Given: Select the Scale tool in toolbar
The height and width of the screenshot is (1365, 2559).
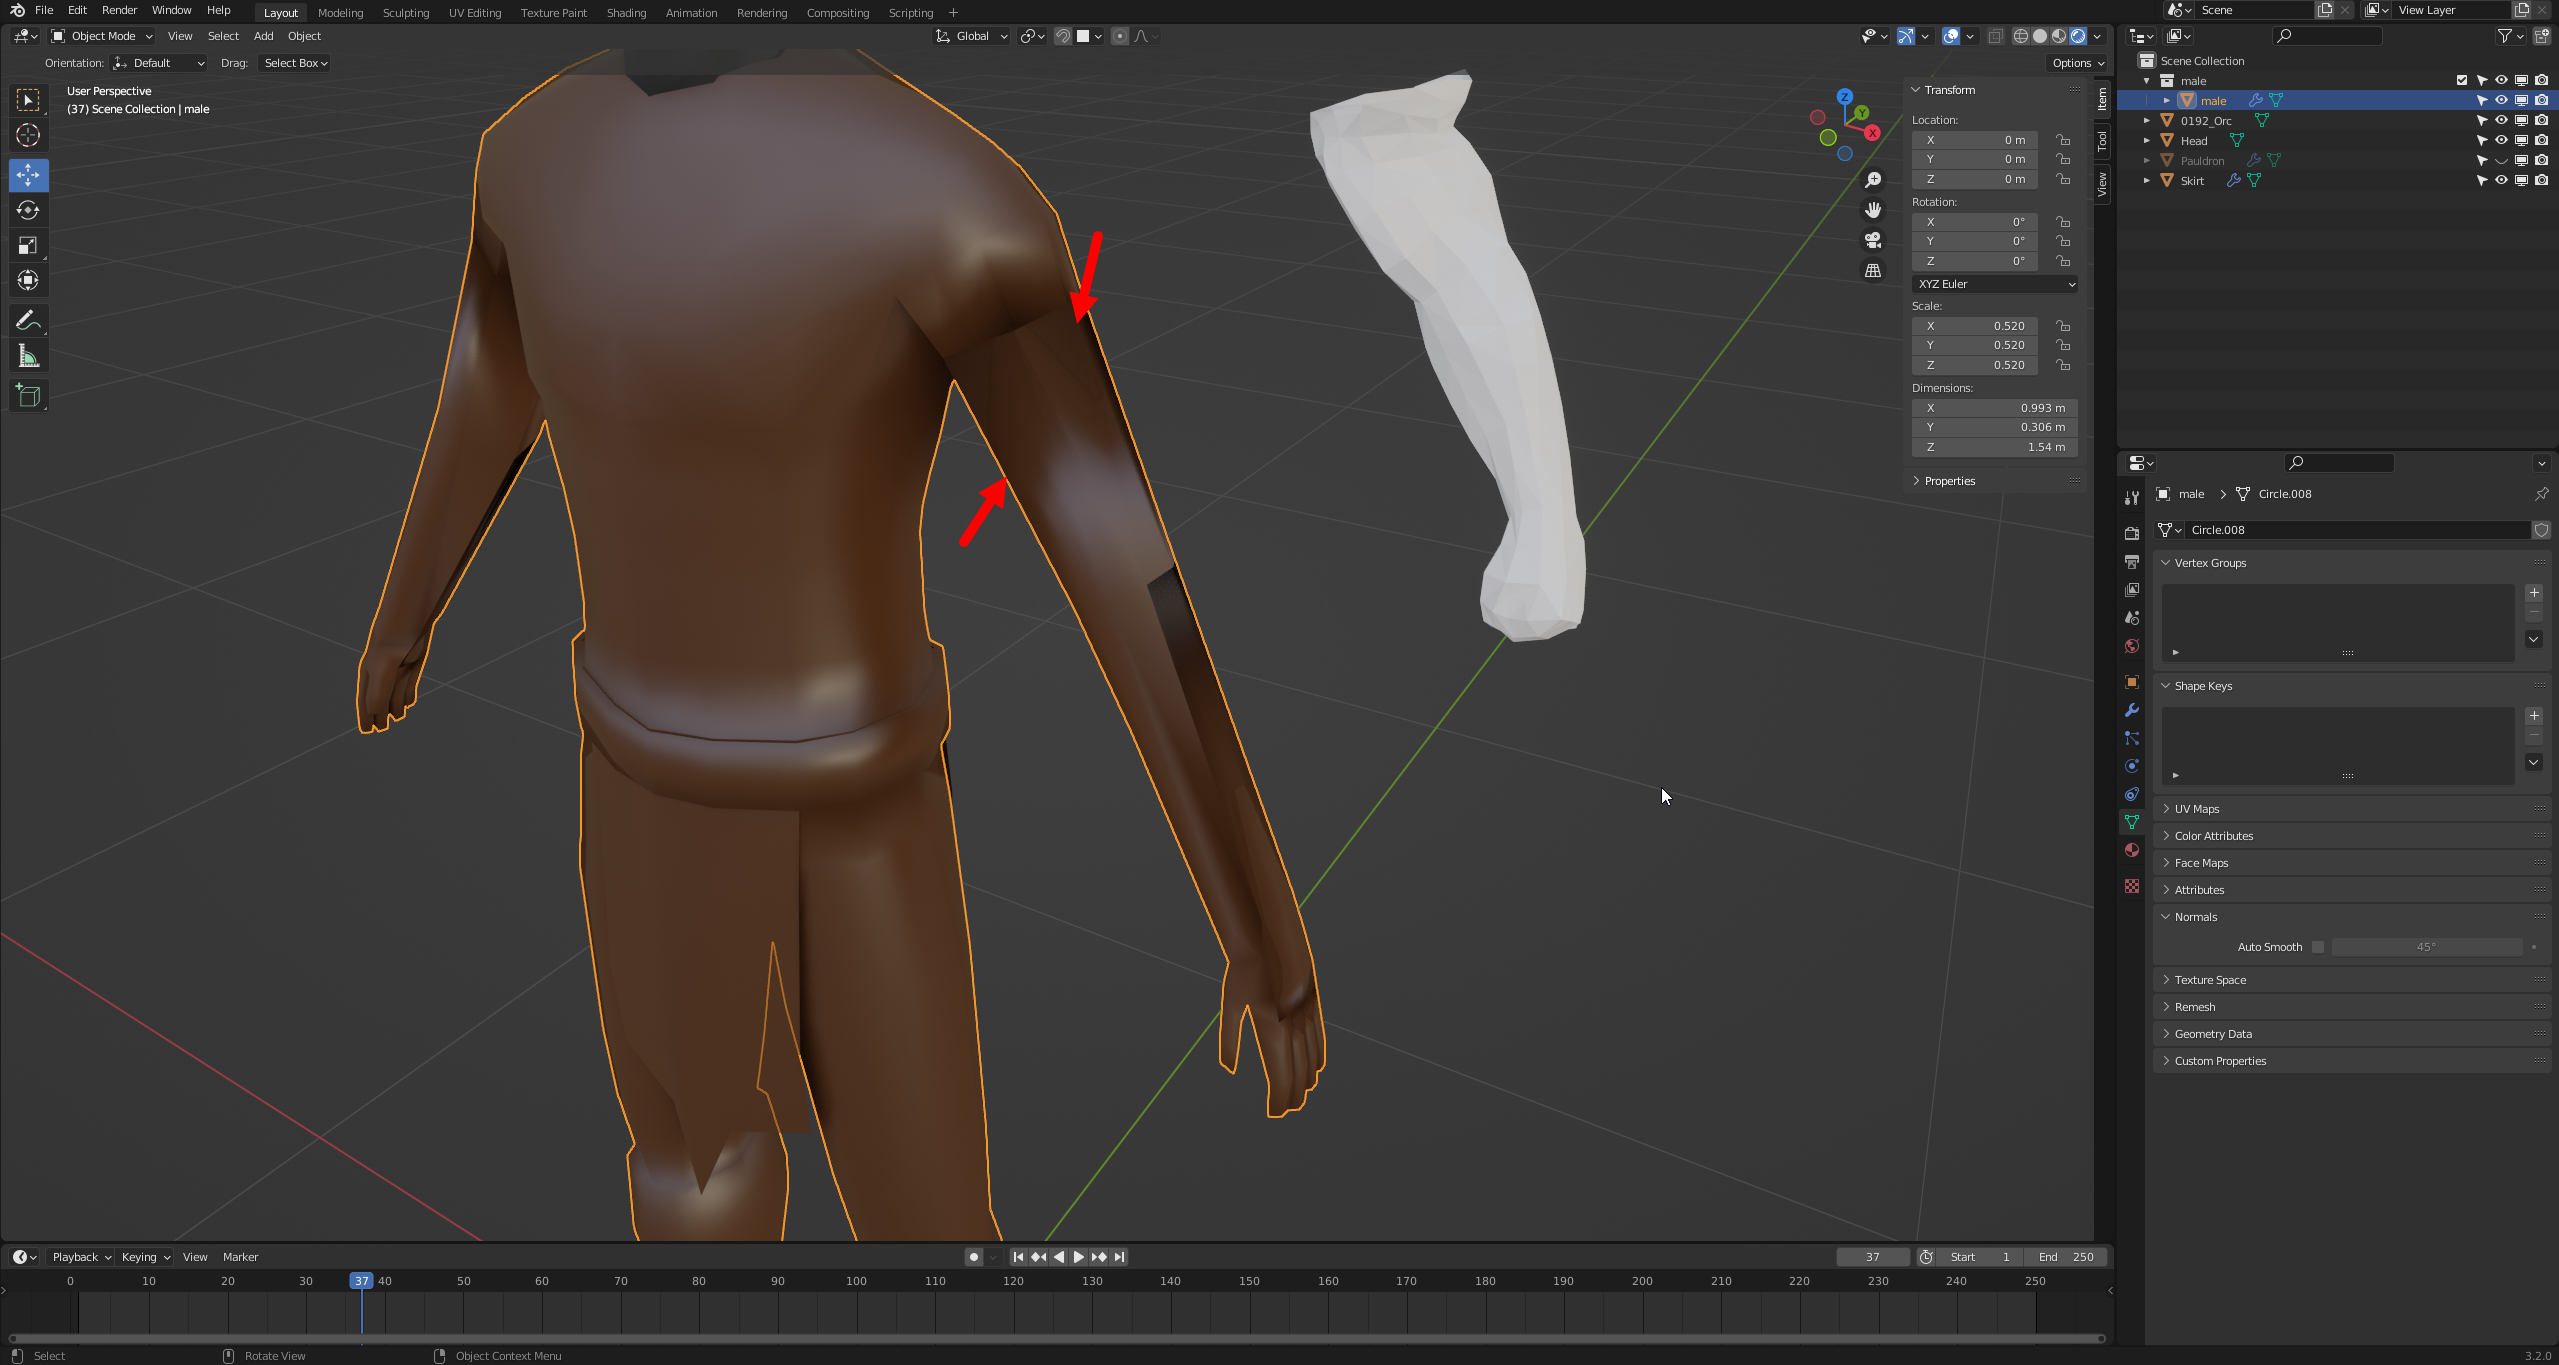Looking at the screenshot, I should click(x=28, y=245).
